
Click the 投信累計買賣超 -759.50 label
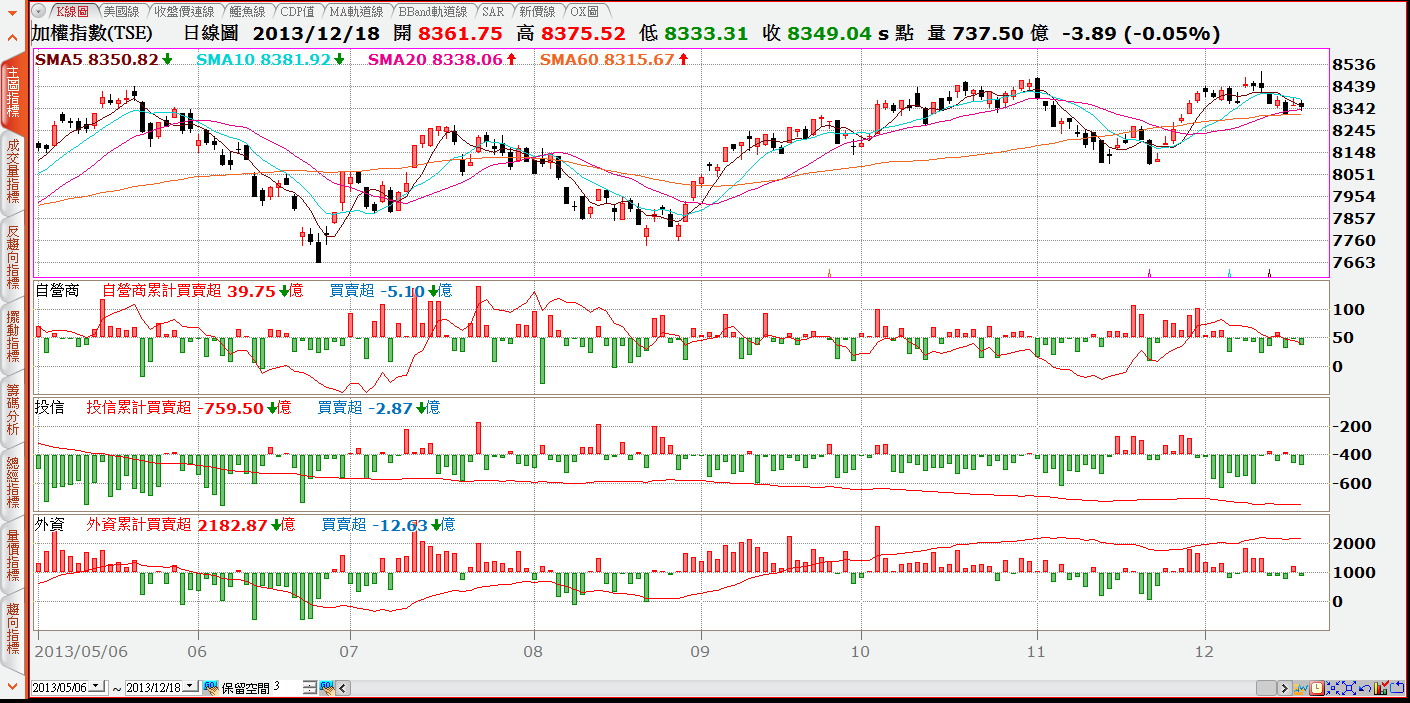[188, 408]
